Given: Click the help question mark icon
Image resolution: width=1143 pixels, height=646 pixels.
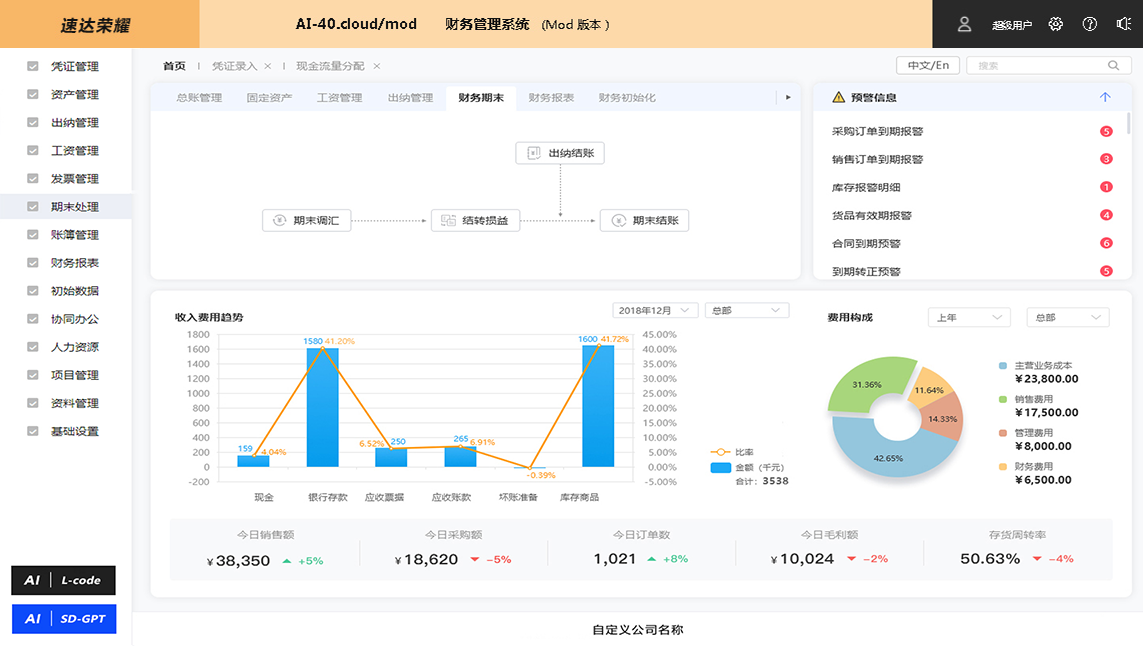Looking at the screenshot, I should pyautogui.click(x=1090, y=24).
